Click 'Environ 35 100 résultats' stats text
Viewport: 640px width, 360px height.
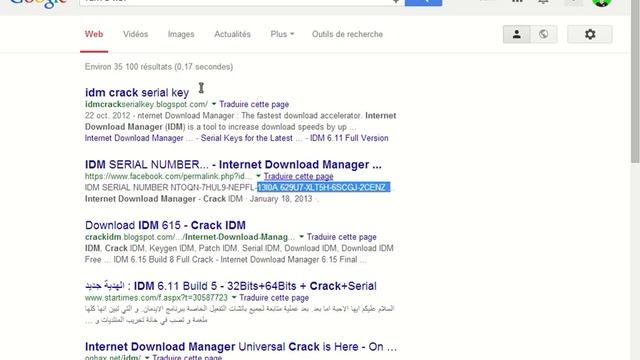159,67
